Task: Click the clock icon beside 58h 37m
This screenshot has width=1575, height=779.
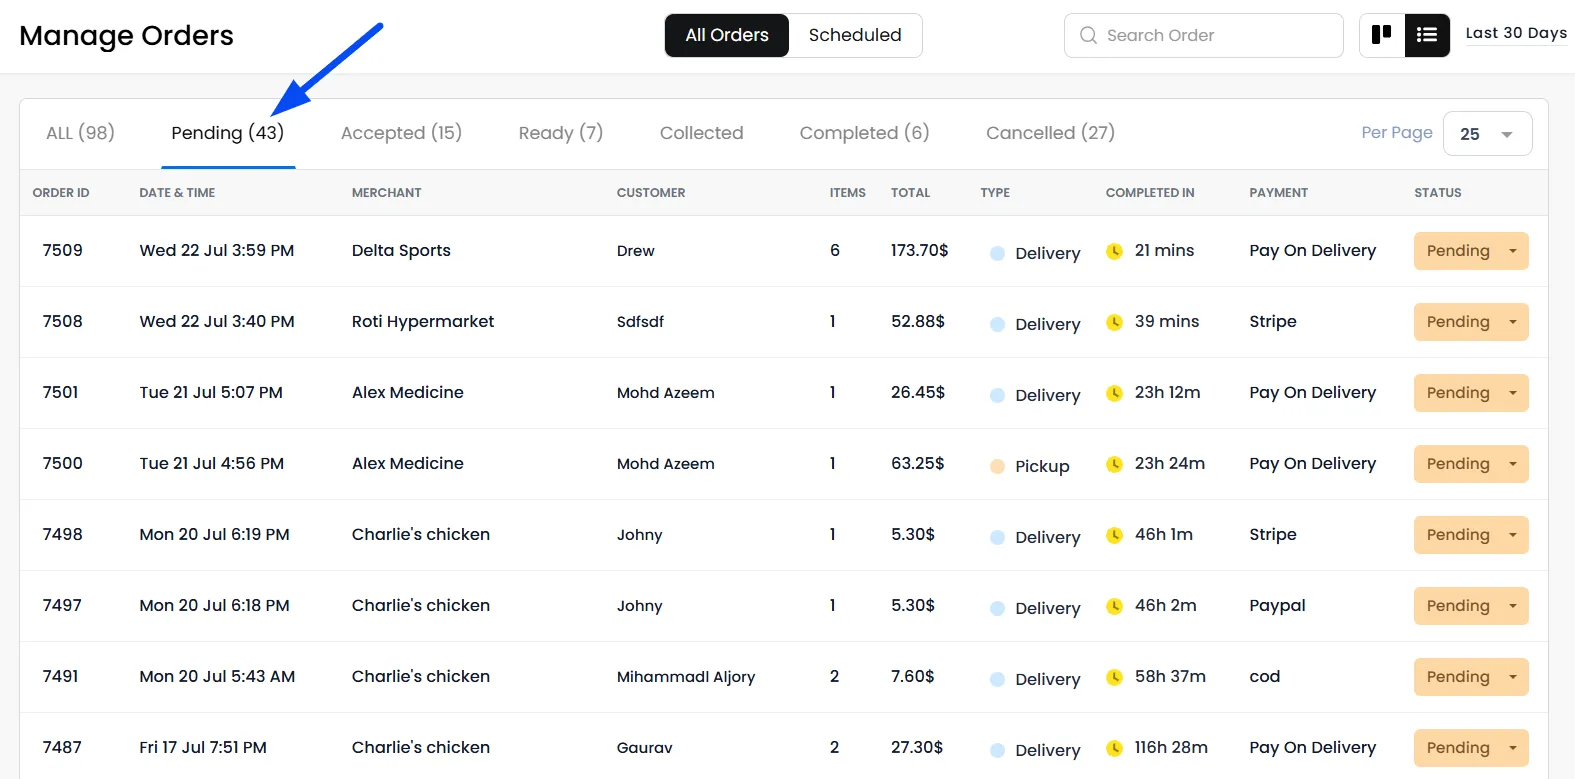Action: pyautogui.click(x=1114, y=677)
